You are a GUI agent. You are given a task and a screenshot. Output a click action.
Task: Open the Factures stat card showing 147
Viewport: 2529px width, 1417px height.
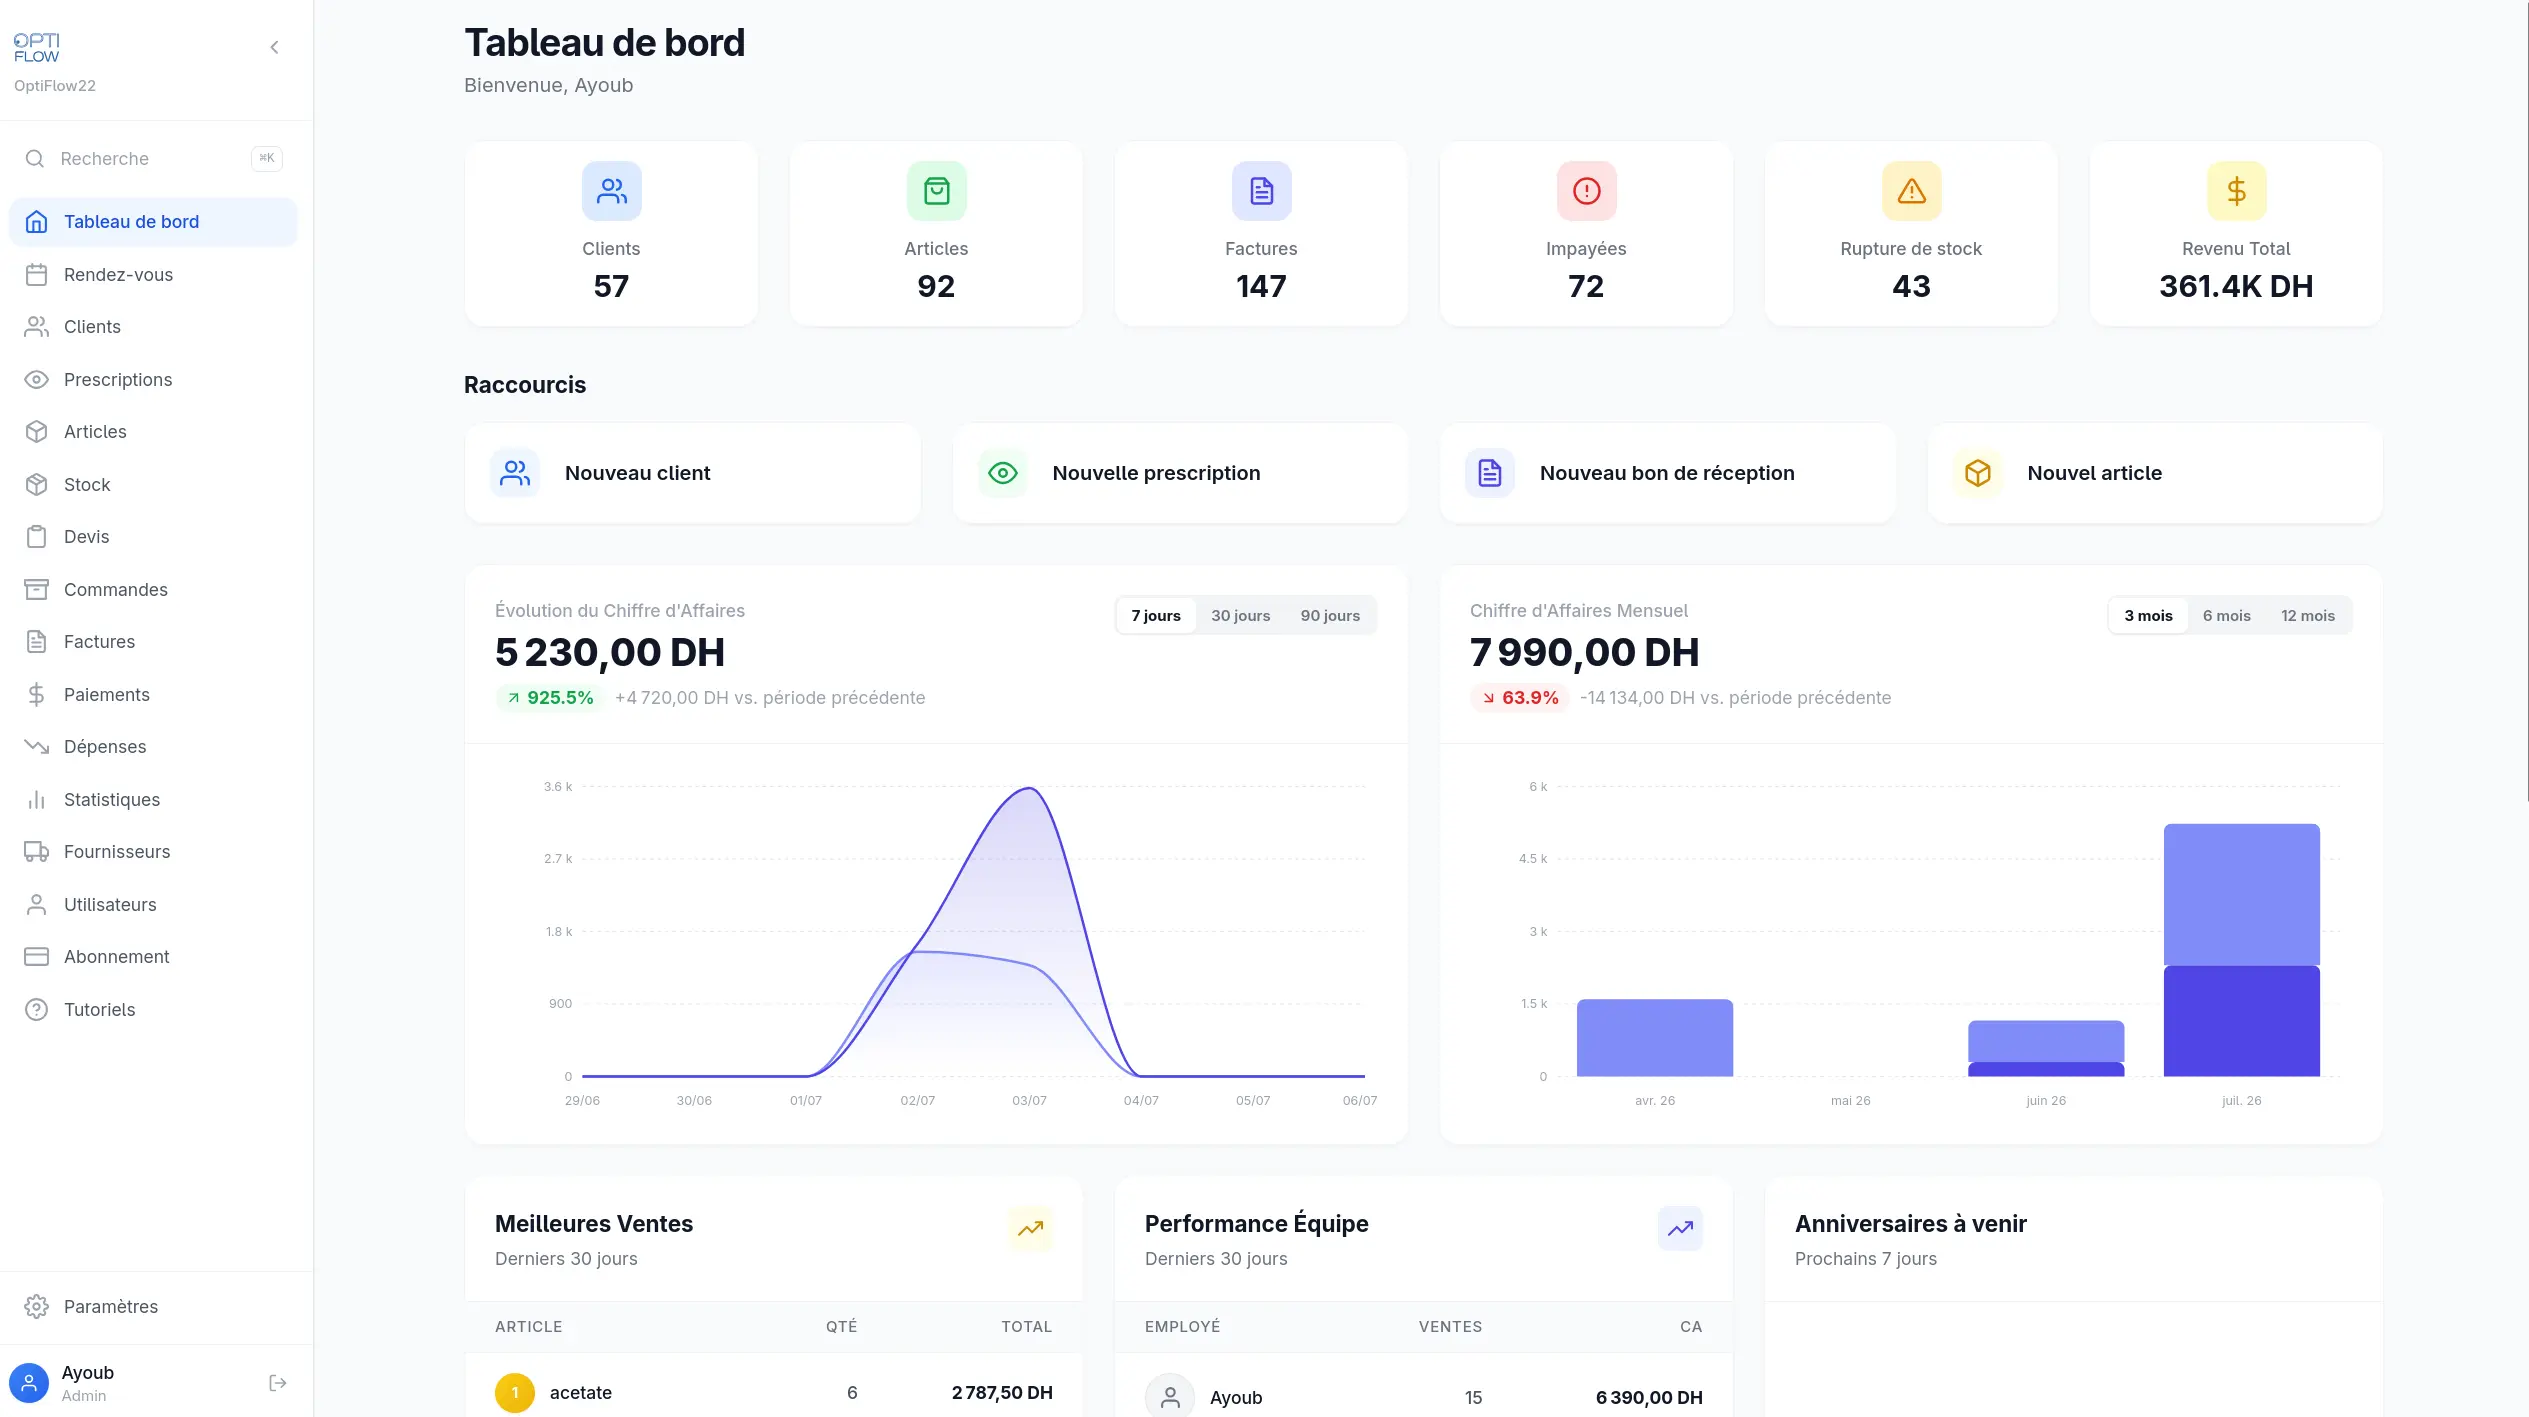click(x=1261, y=234)
